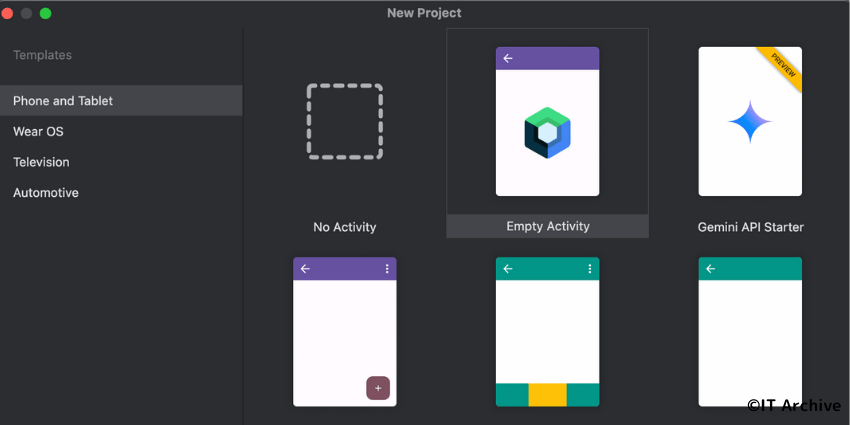Switch to the Television templates
Image resolution: width=850 pixels, height=425 pixels.
point(121,162)
